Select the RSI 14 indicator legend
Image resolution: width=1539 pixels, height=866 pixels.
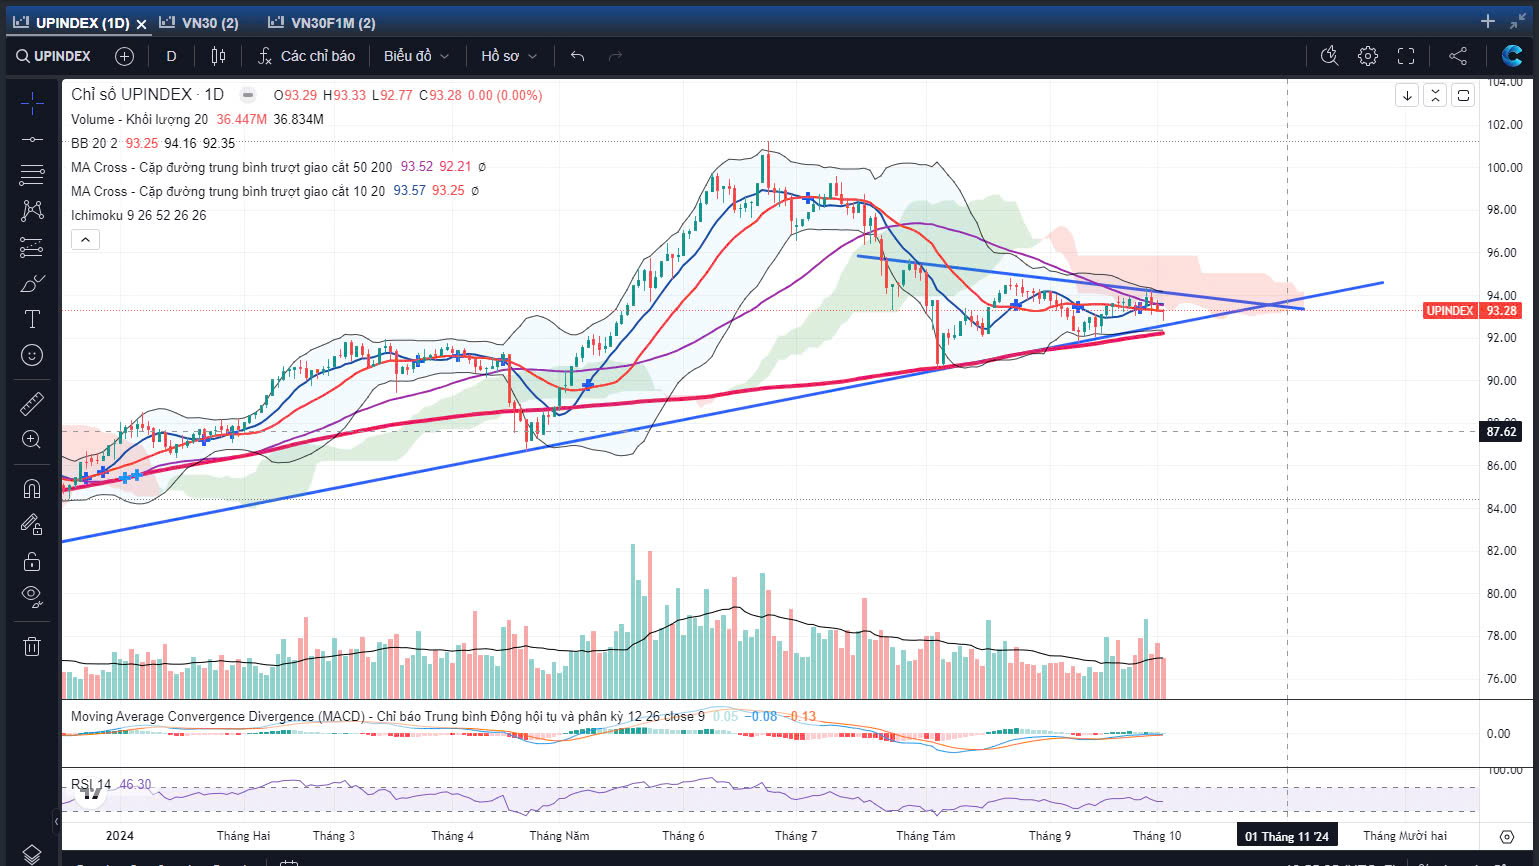click(x=92, y=785)
